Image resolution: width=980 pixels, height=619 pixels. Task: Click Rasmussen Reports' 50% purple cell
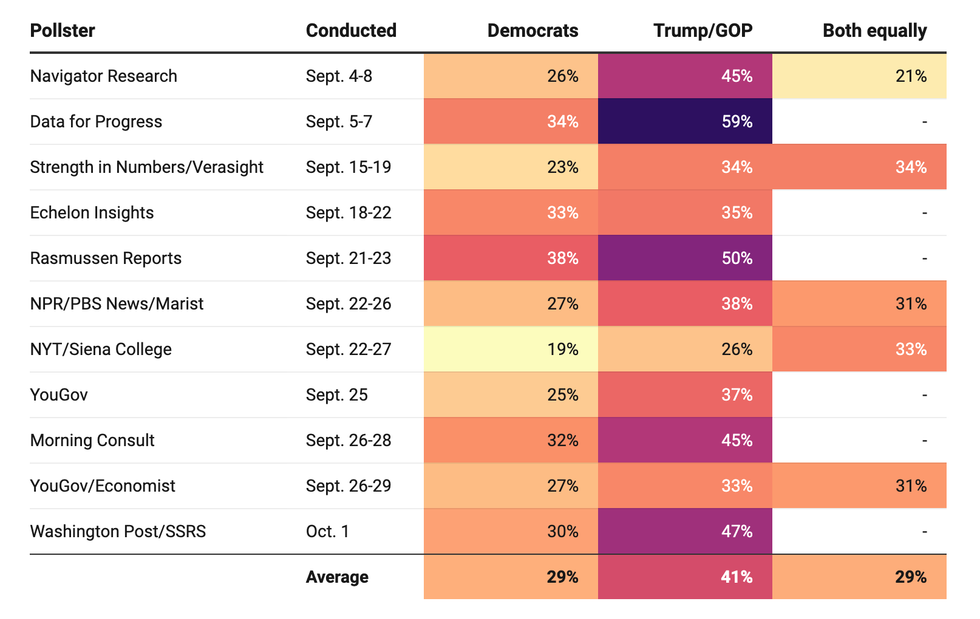[685, 258]
